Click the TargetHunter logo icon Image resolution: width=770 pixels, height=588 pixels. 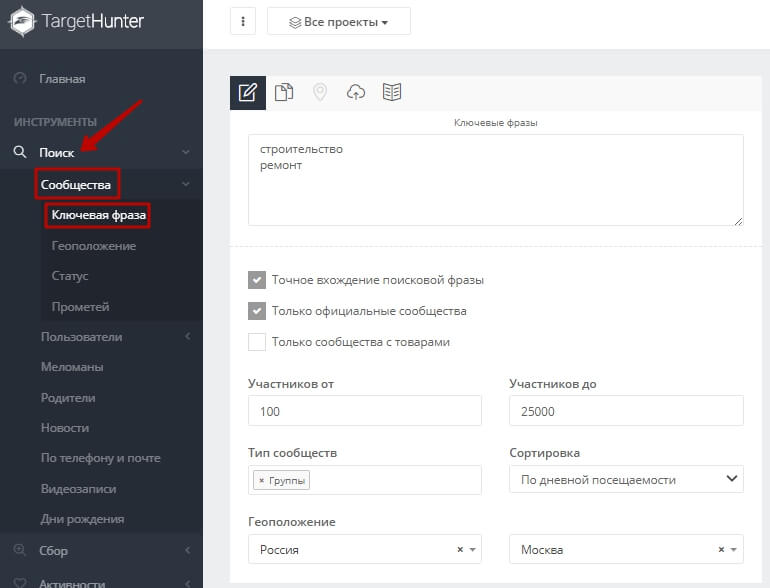[22, 22]
